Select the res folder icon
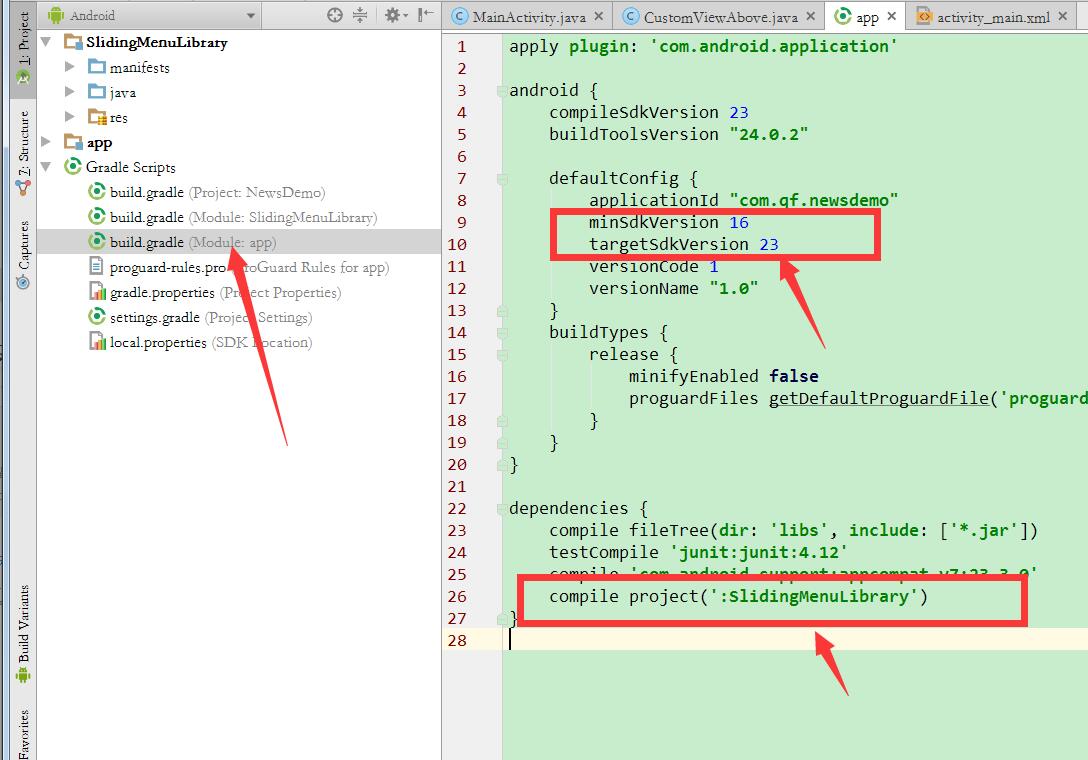This screenshot has width=1088, height=760. (x=97, y=117)
